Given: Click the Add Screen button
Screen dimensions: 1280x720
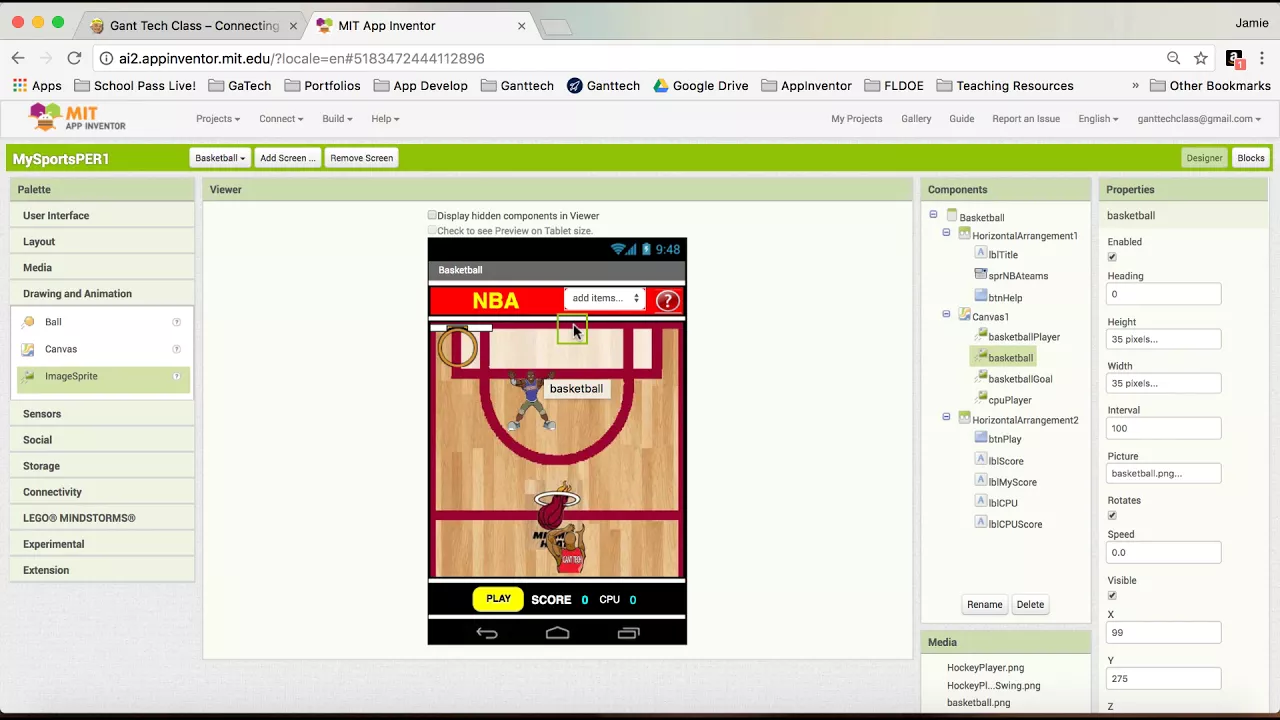Looking at the screenshot, I should (287, 158).
